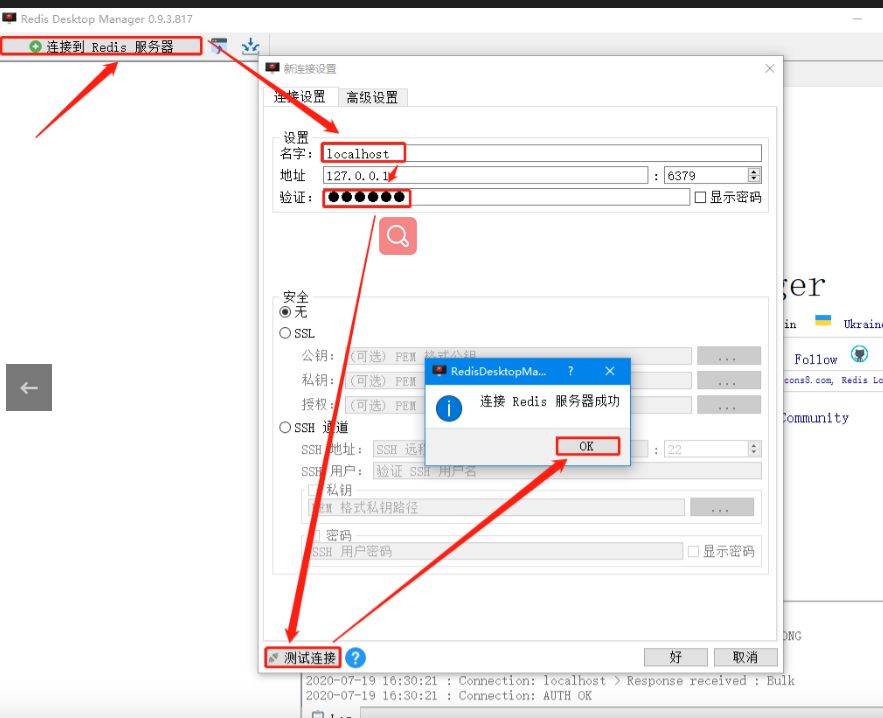The image size is (883, 718).
Task: Click the Redis Desktop Manager title bar icon
Action: tap(9, 19)
